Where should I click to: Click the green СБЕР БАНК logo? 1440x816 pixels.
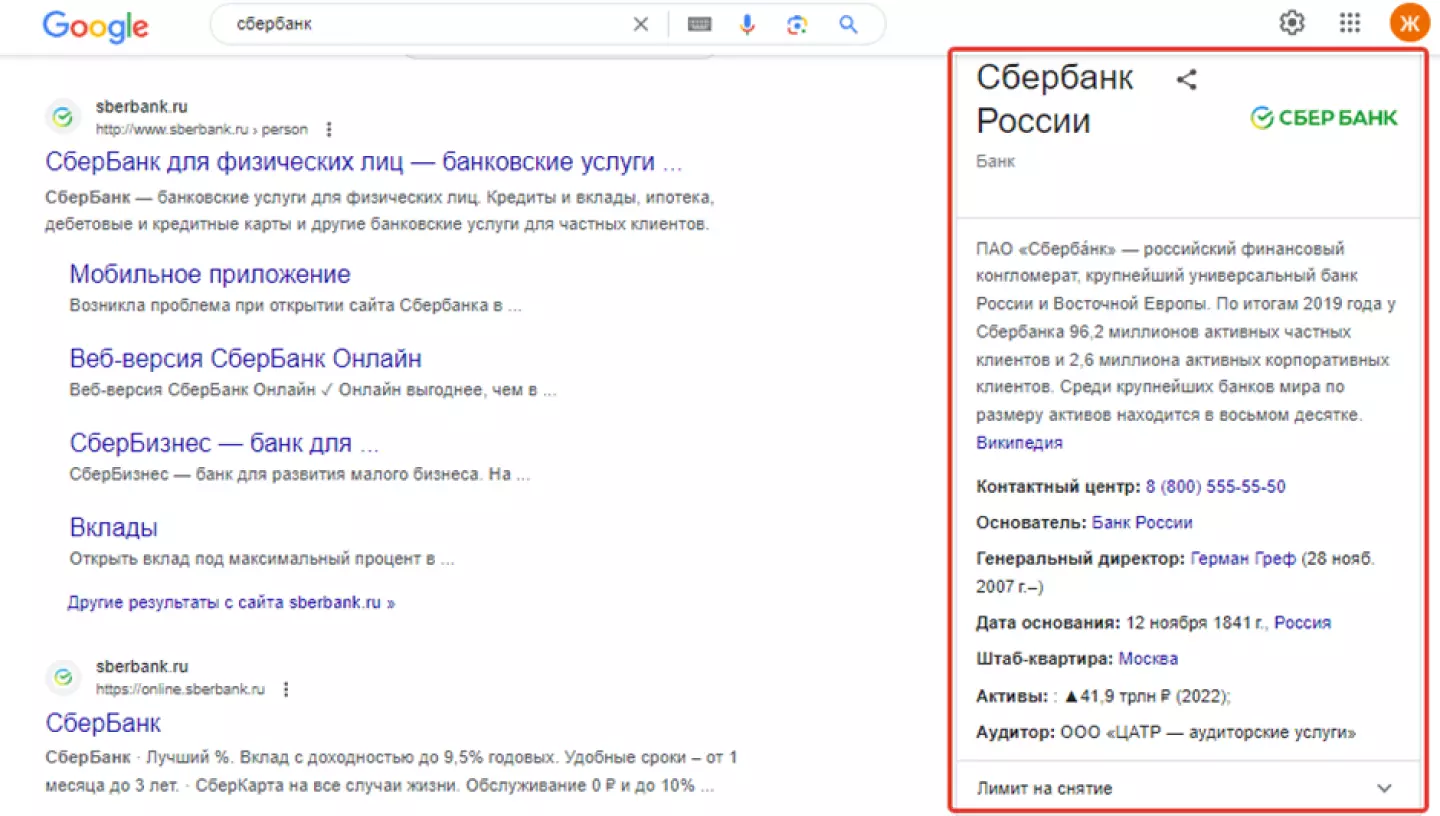click(x=1324, y=118)
